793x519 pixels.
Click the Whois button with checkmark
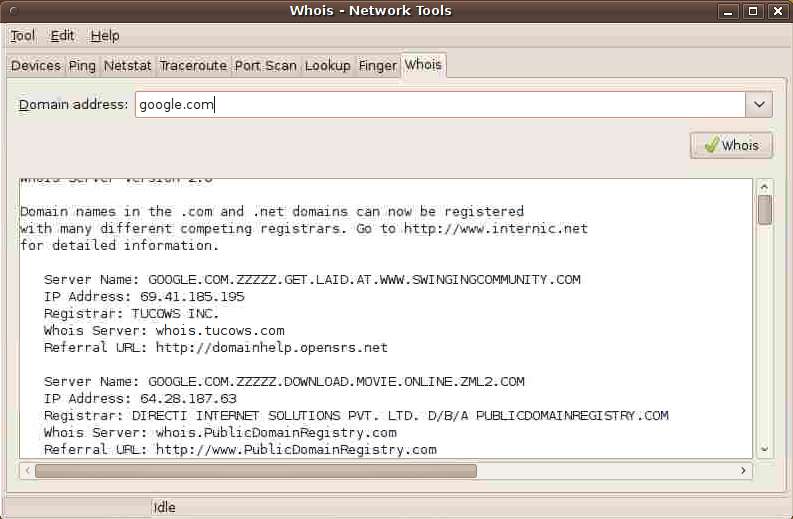pyautogui.click(x=731, y=146)
